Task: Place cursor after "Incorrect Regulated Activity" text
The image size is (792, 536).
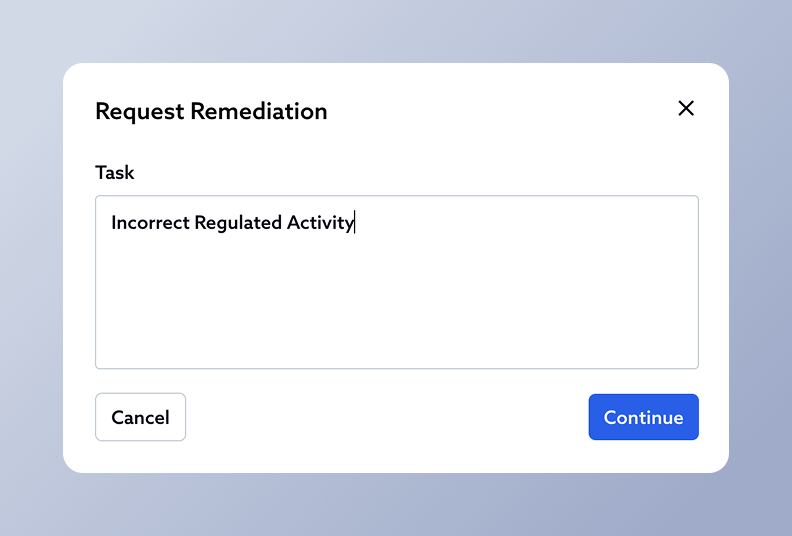Action: coord(355,223)
